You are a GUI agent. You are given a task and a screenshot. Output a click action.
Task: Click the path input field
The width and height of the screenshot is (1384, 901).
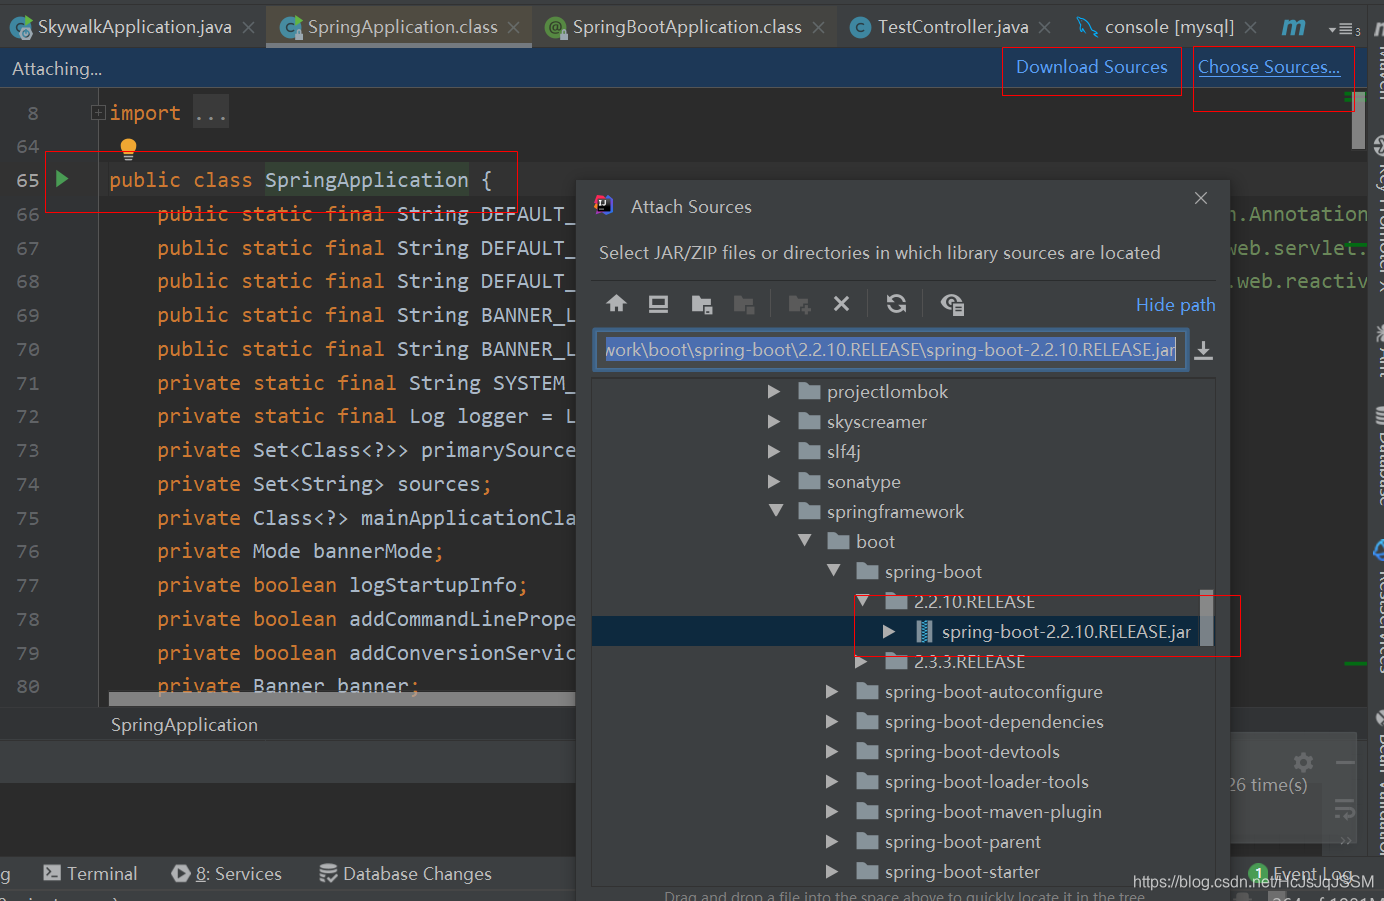coord(891,350)
